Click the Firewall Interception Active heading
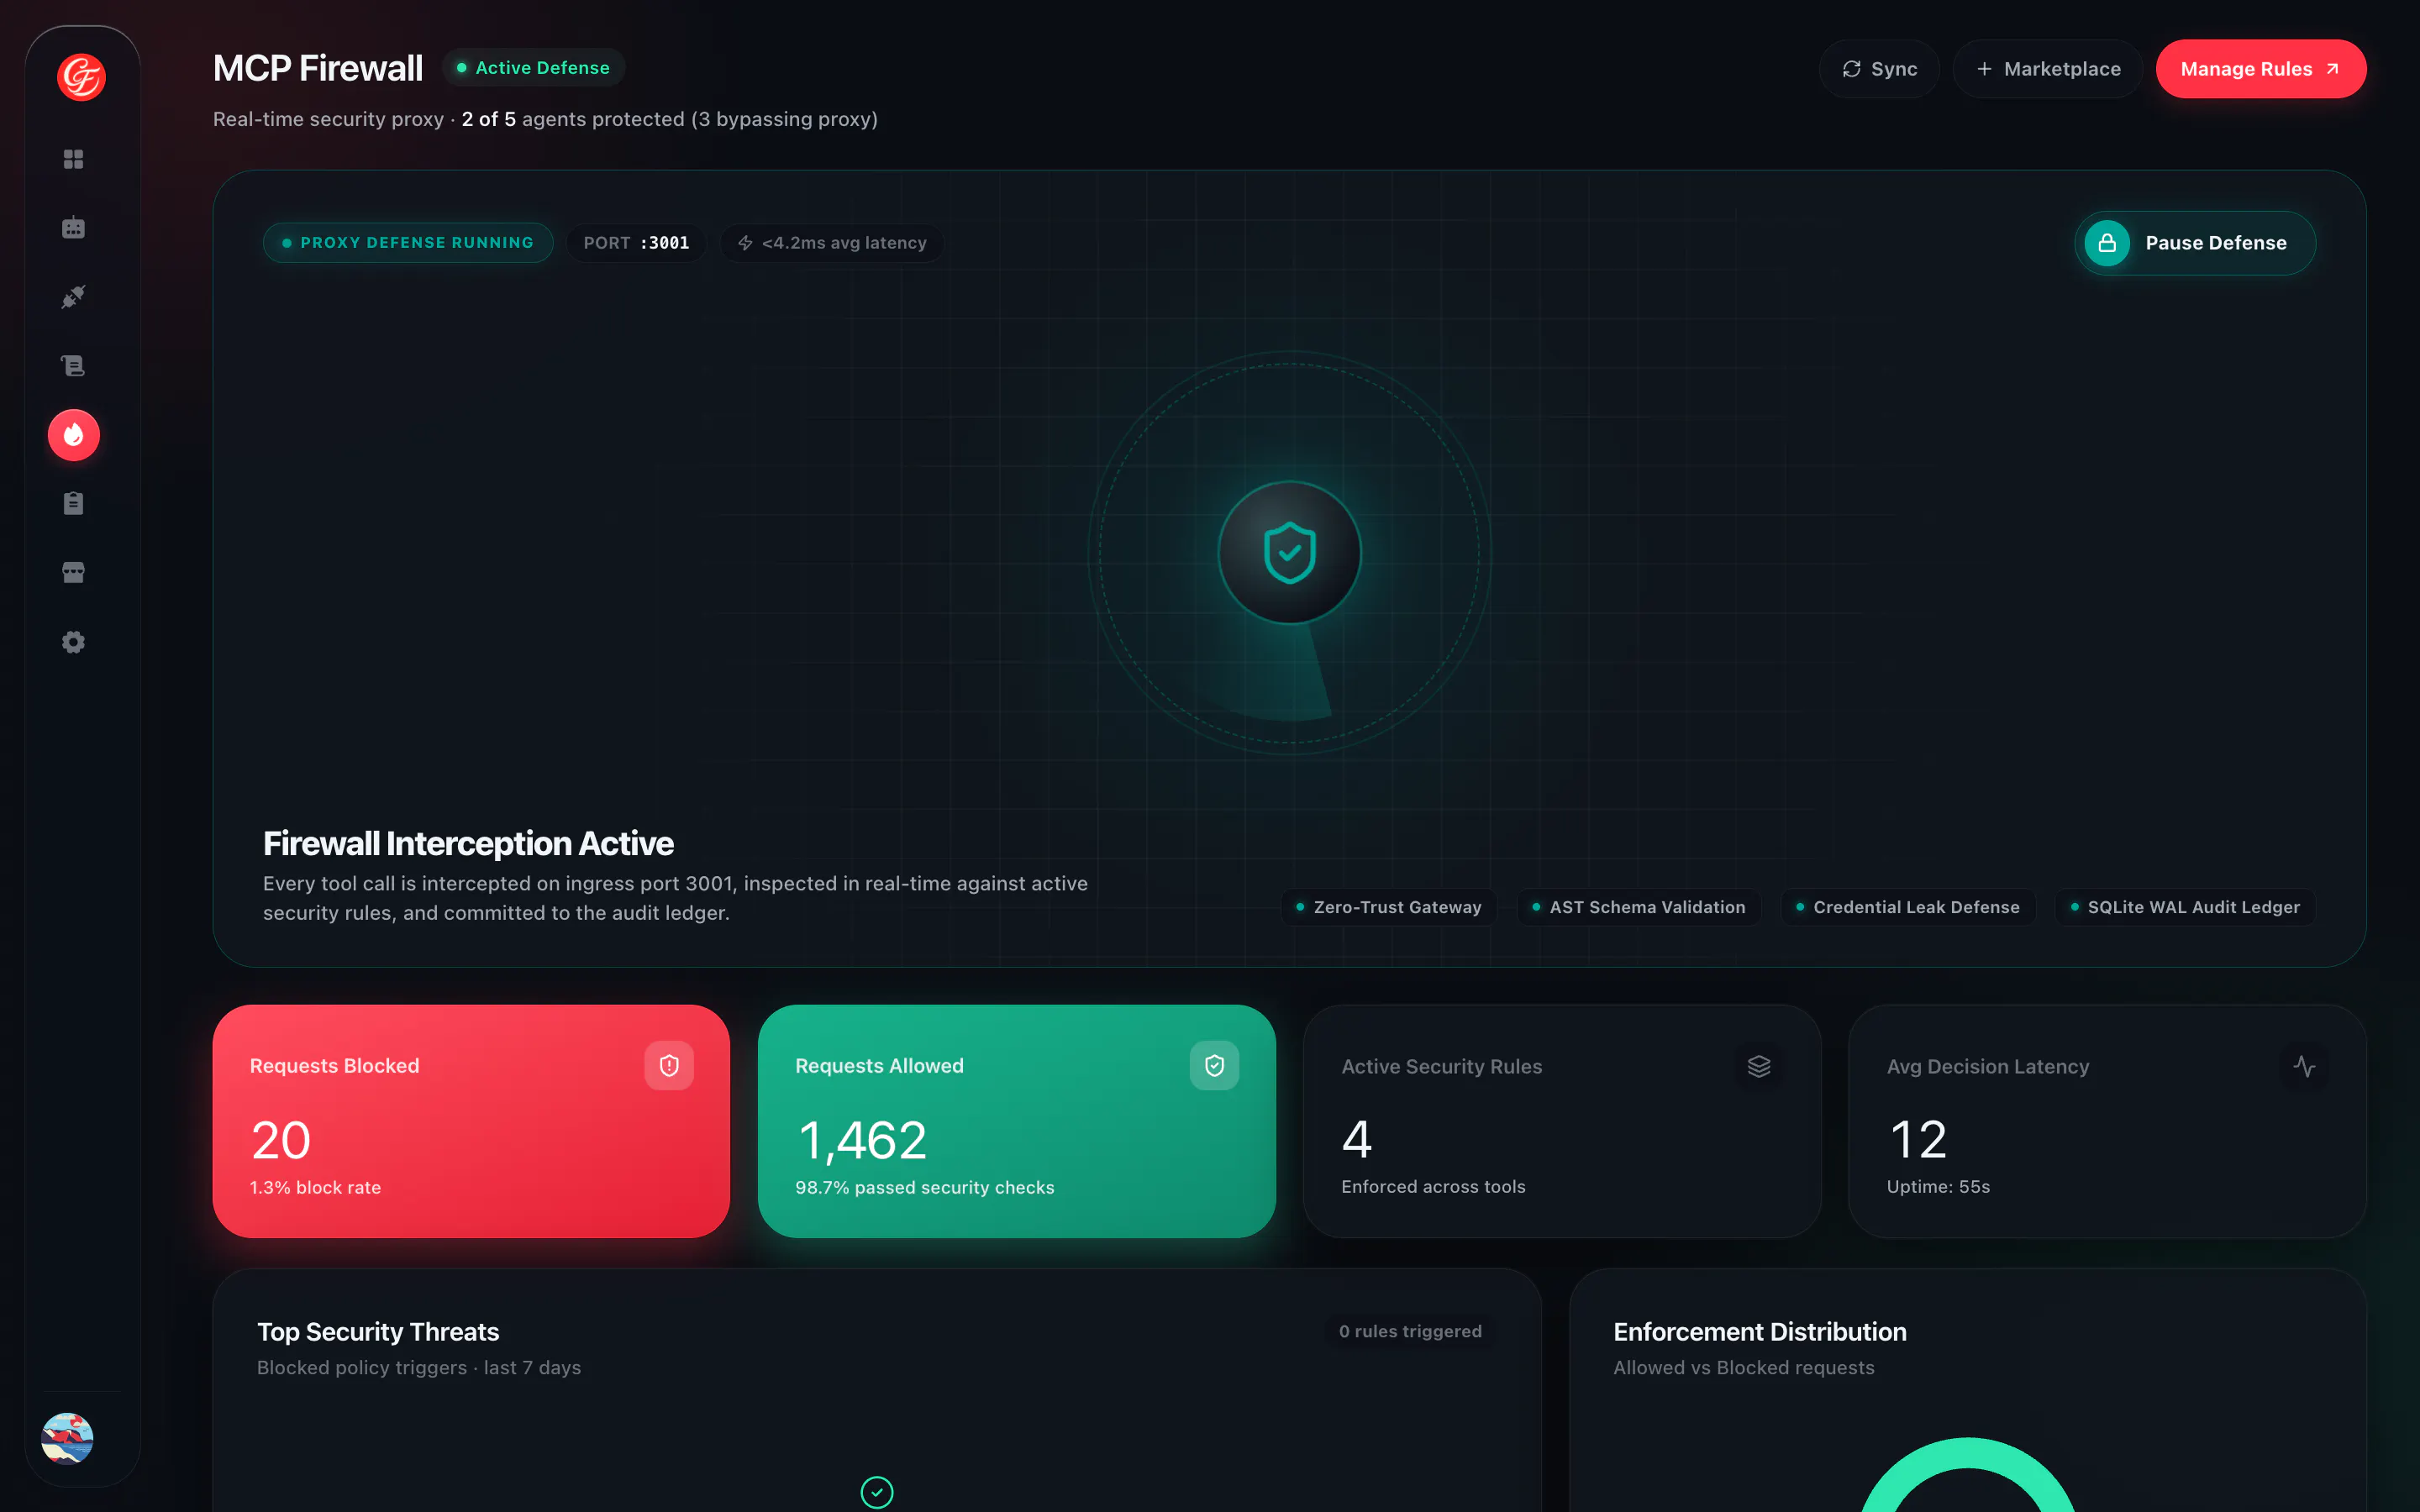This screenshot has height=1512, width=2420. tap(468, 843)
